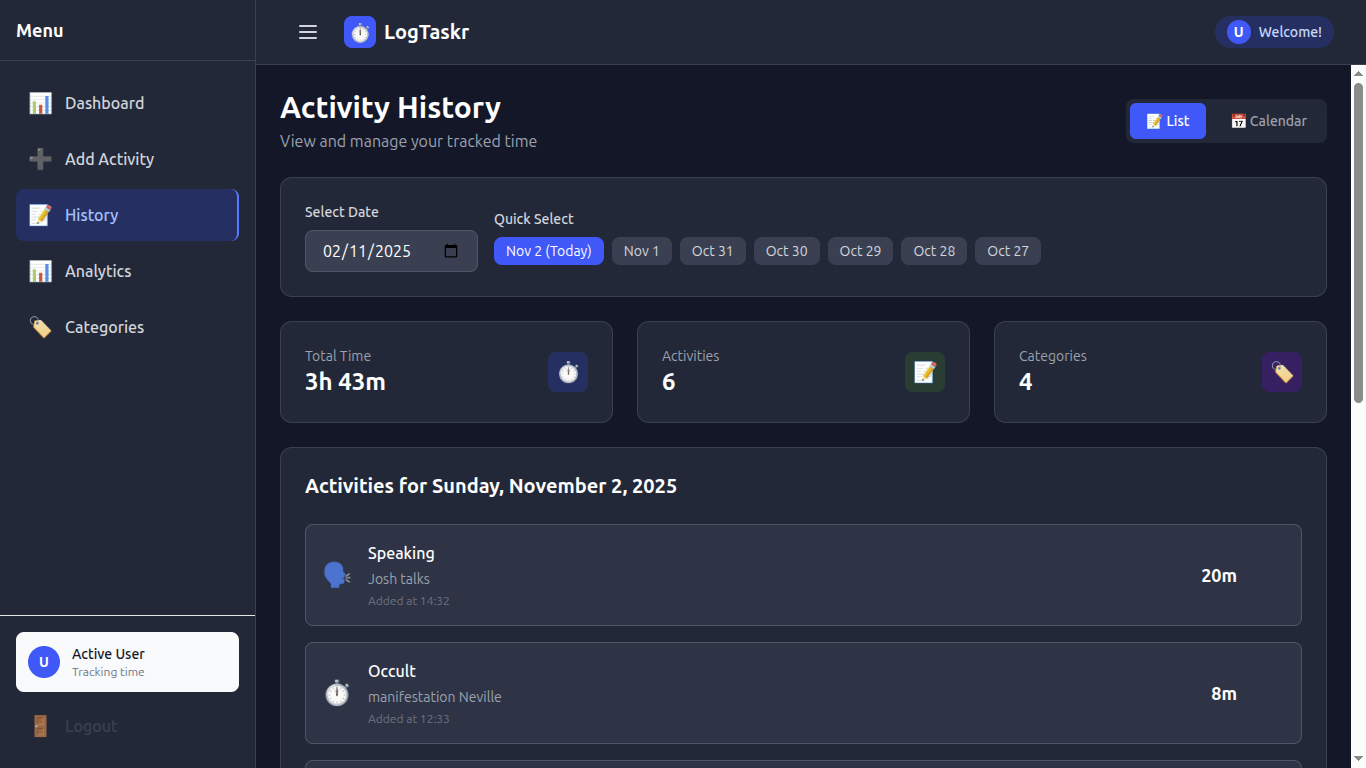
Task: Click the Add Activity plus icon
Action: click(x=40, y=159)
